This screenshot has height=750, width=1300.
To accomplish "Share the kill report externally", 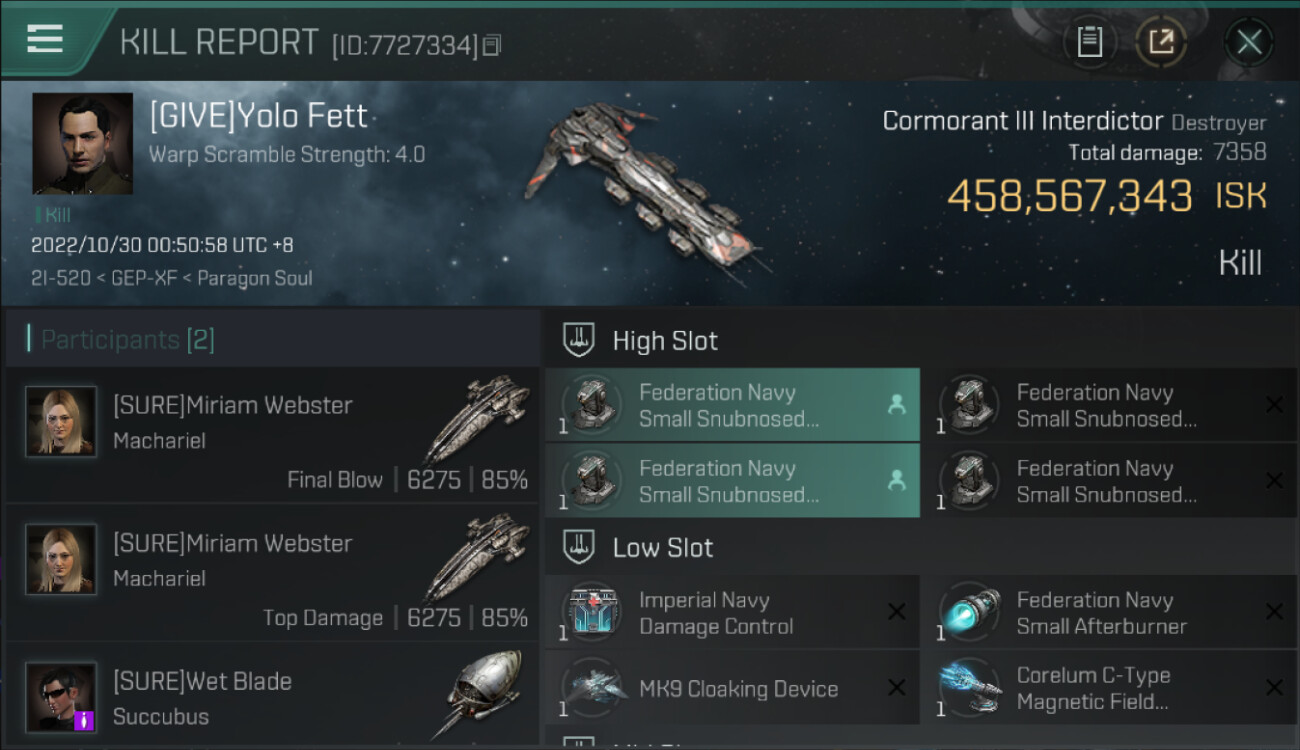I will click(x=1161, y=42).
